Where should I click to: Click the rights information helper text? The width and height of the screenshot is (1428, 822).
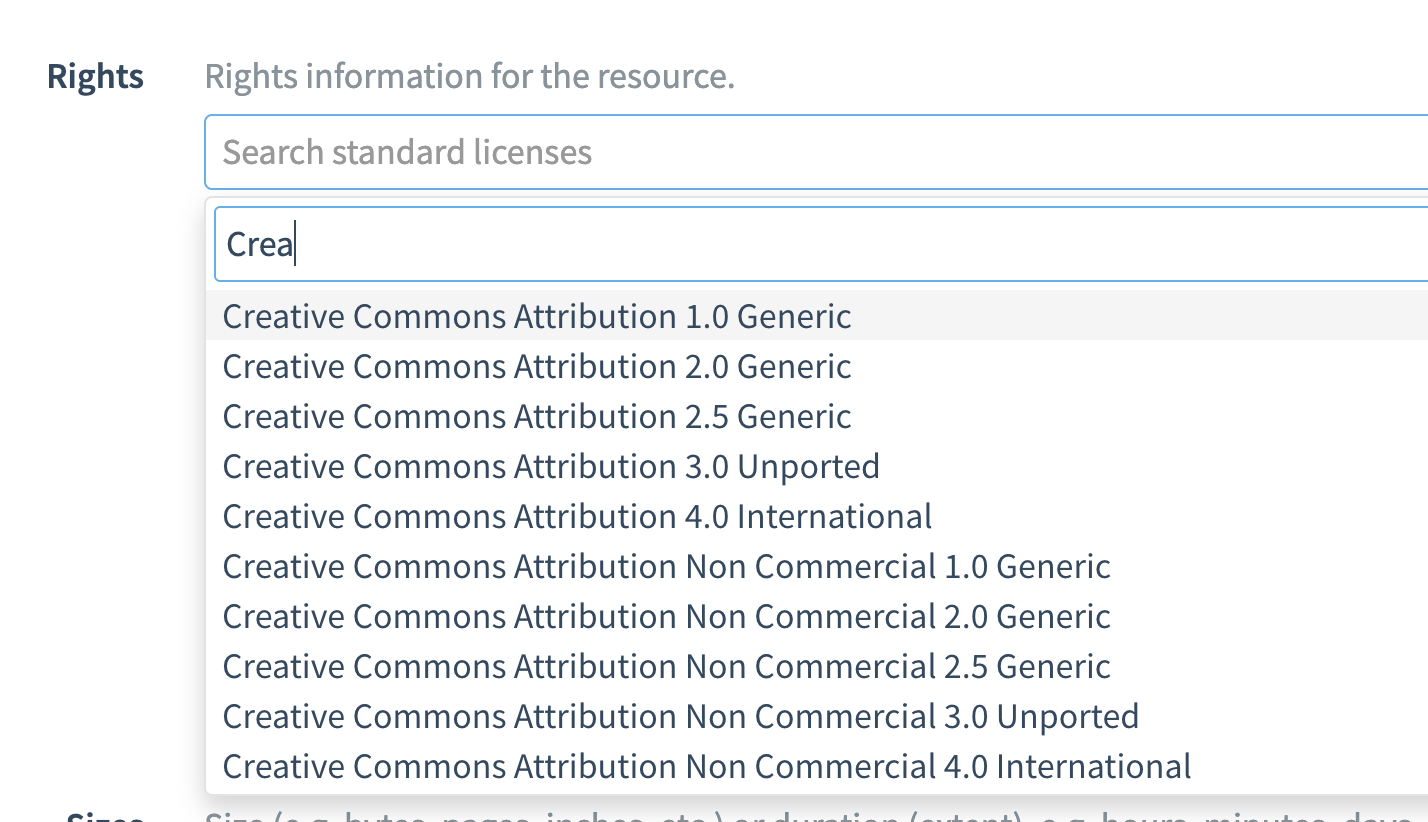(x=469, y=75)
